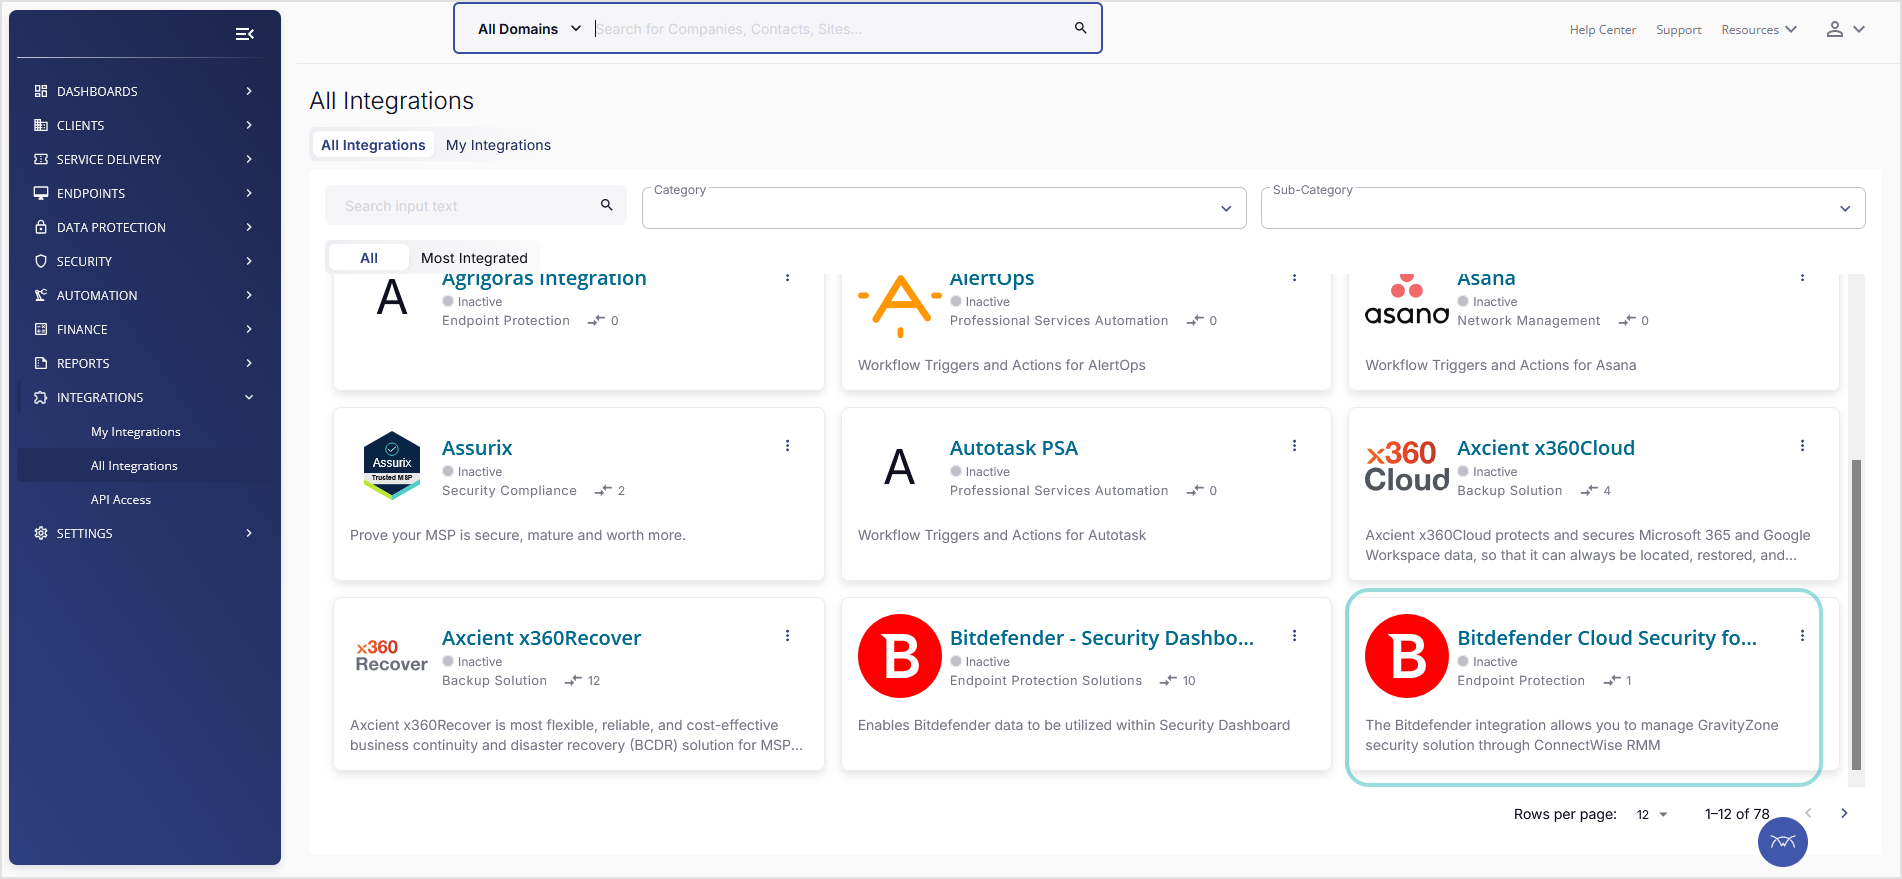Open All Integrations sidebar item

pos(134,466)
